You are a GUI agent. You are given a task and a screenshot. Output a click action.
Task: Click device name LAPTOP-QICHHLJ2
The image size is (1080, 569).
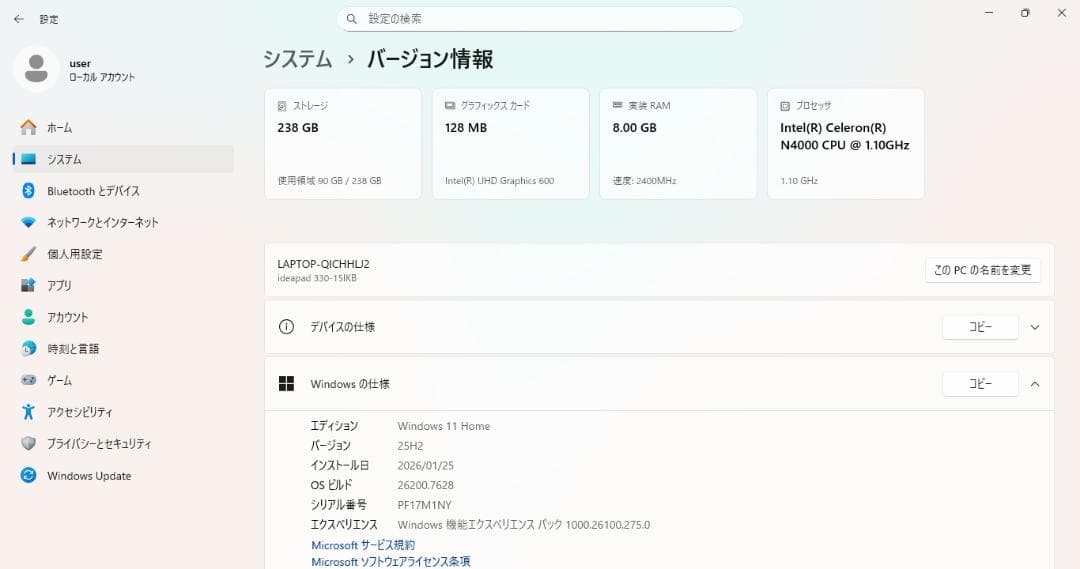pyautogui.click(x=323, y=264)
